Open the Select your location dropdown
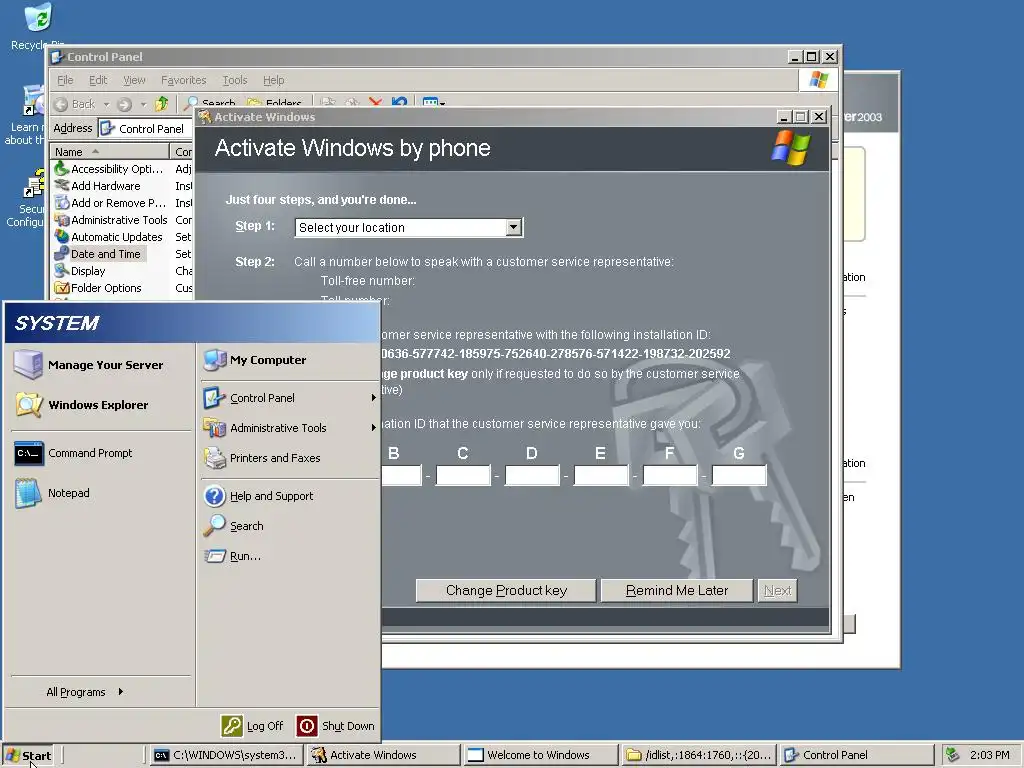Image resolution: width=1024 pixels, height=768 pixels. pyautogui.click(x=514, y=227)
